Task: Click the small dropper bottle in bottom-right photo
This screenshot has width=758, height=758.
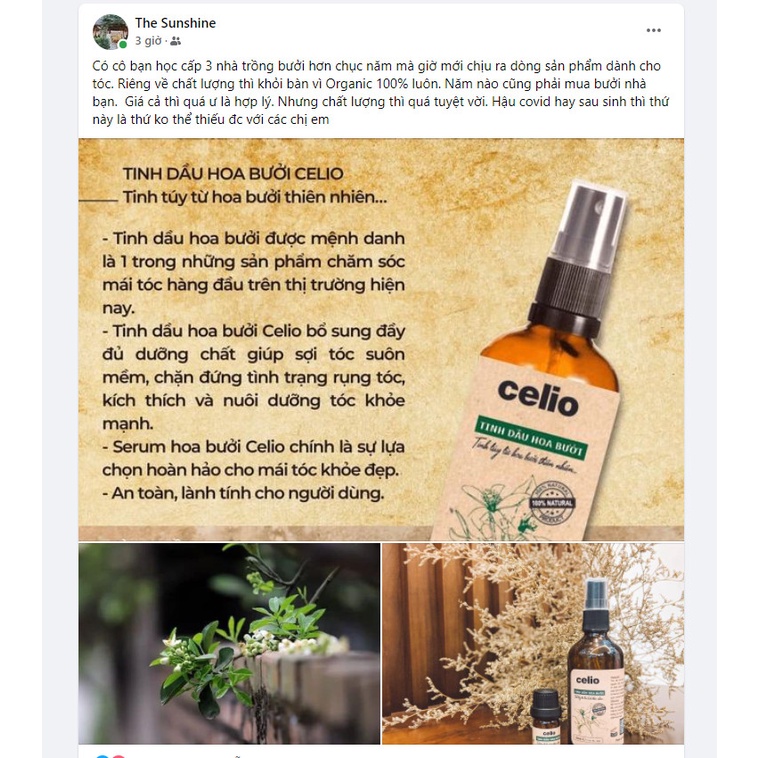Action: coord(547,716)
